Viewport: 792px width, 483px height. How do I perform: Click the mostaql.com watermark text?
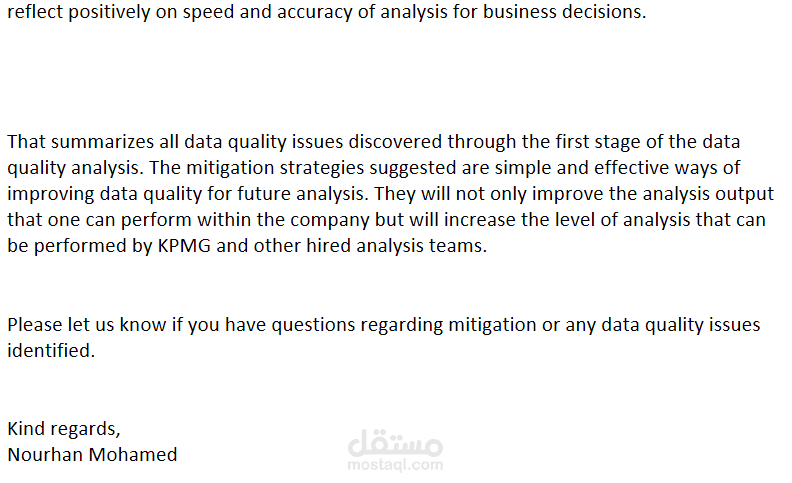395,464
